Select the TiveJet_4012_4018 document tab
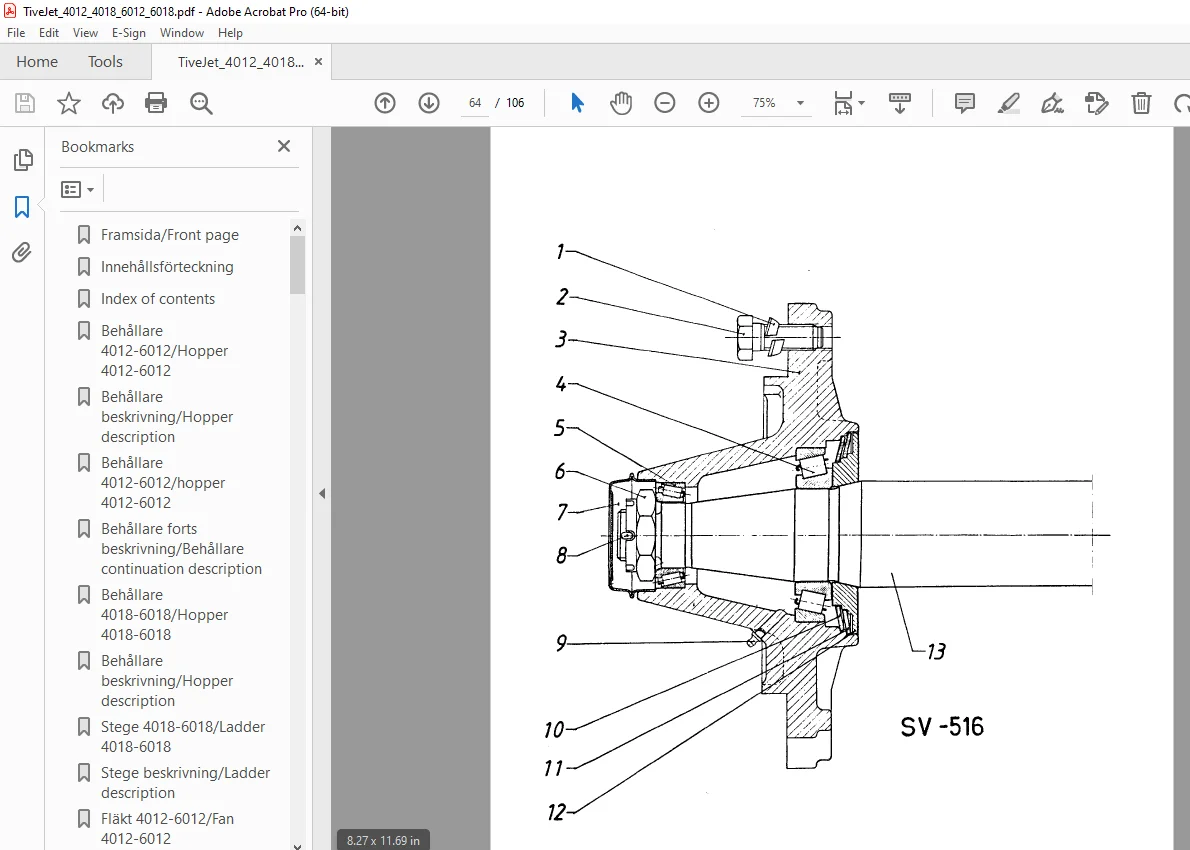Image resolution: width=1190 pixels, height=850 pixels. pos(241,62)
